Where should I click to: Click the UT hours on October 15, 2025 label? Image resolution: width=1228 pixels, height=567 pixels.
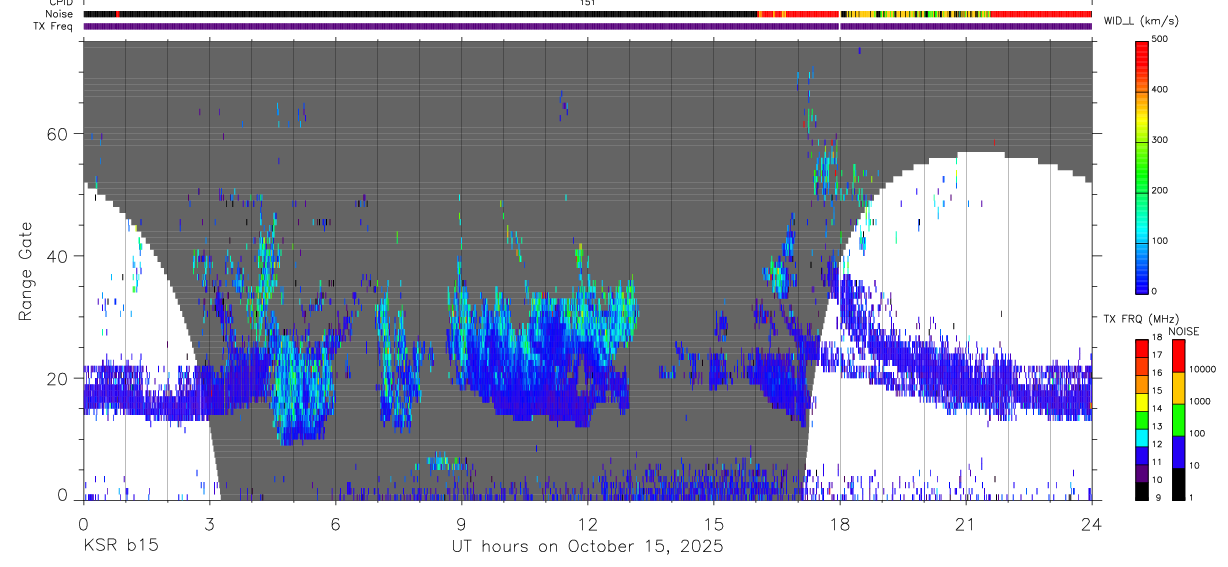click(588, 546)
